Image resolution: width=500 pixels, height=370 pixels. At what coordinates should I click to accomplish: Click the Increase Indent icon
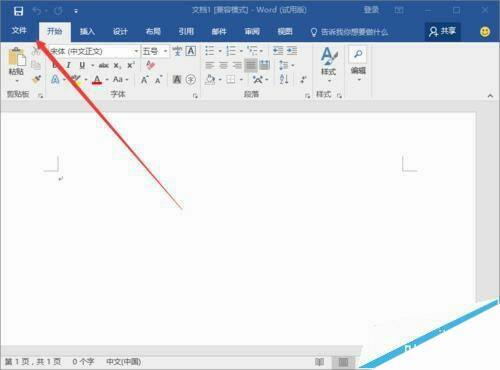[x=292, y=51]
